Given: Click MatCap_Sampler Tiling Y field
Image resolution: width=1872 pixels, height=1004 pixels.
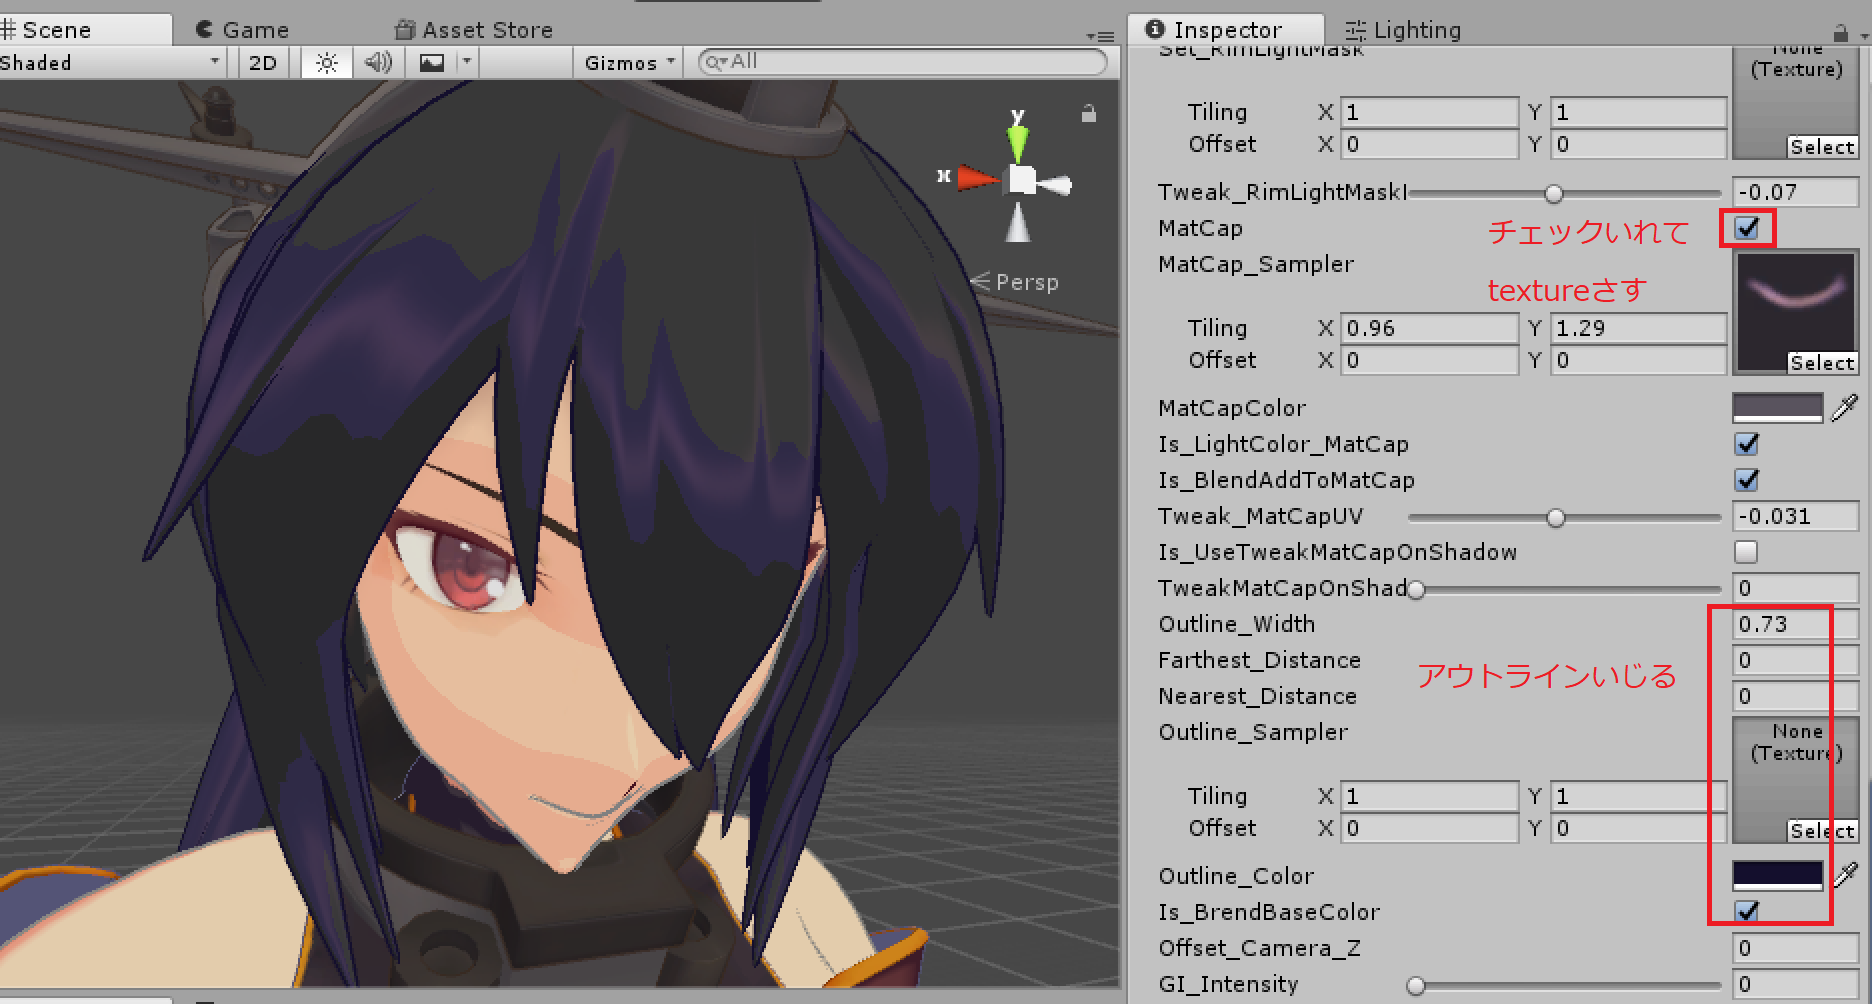Looking at the screenshot, I should (x=1638, y=328).
